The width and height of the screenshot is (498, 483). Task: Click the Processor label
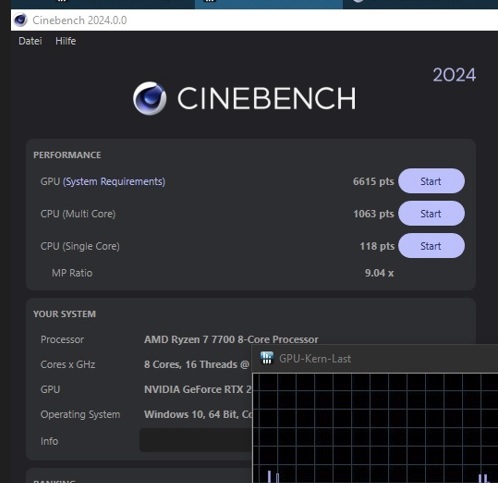(62, 339)
